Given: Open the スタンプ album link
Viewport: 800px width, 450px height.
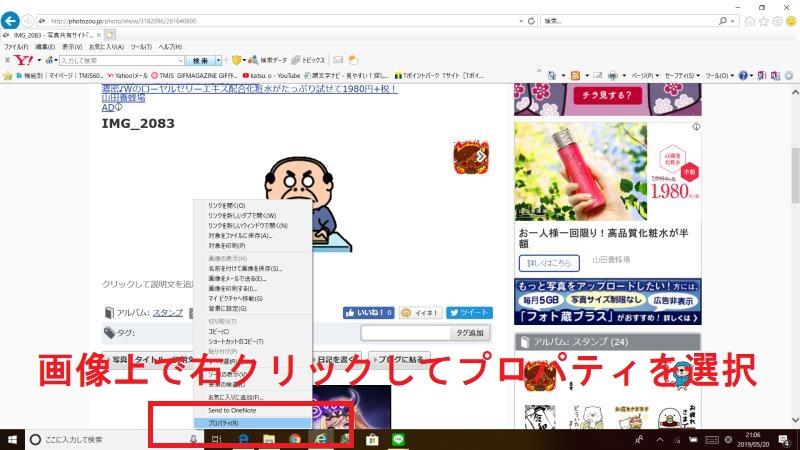Looking at the screenshot, I should (x=167, y=312).
